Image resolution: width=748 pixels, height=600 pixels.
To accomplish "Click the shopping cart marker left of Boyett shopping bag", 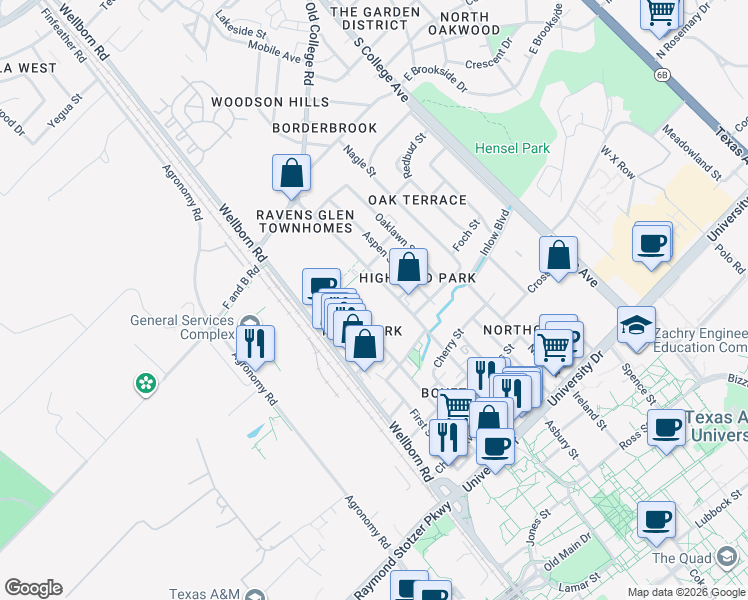I will coord(457,405).
